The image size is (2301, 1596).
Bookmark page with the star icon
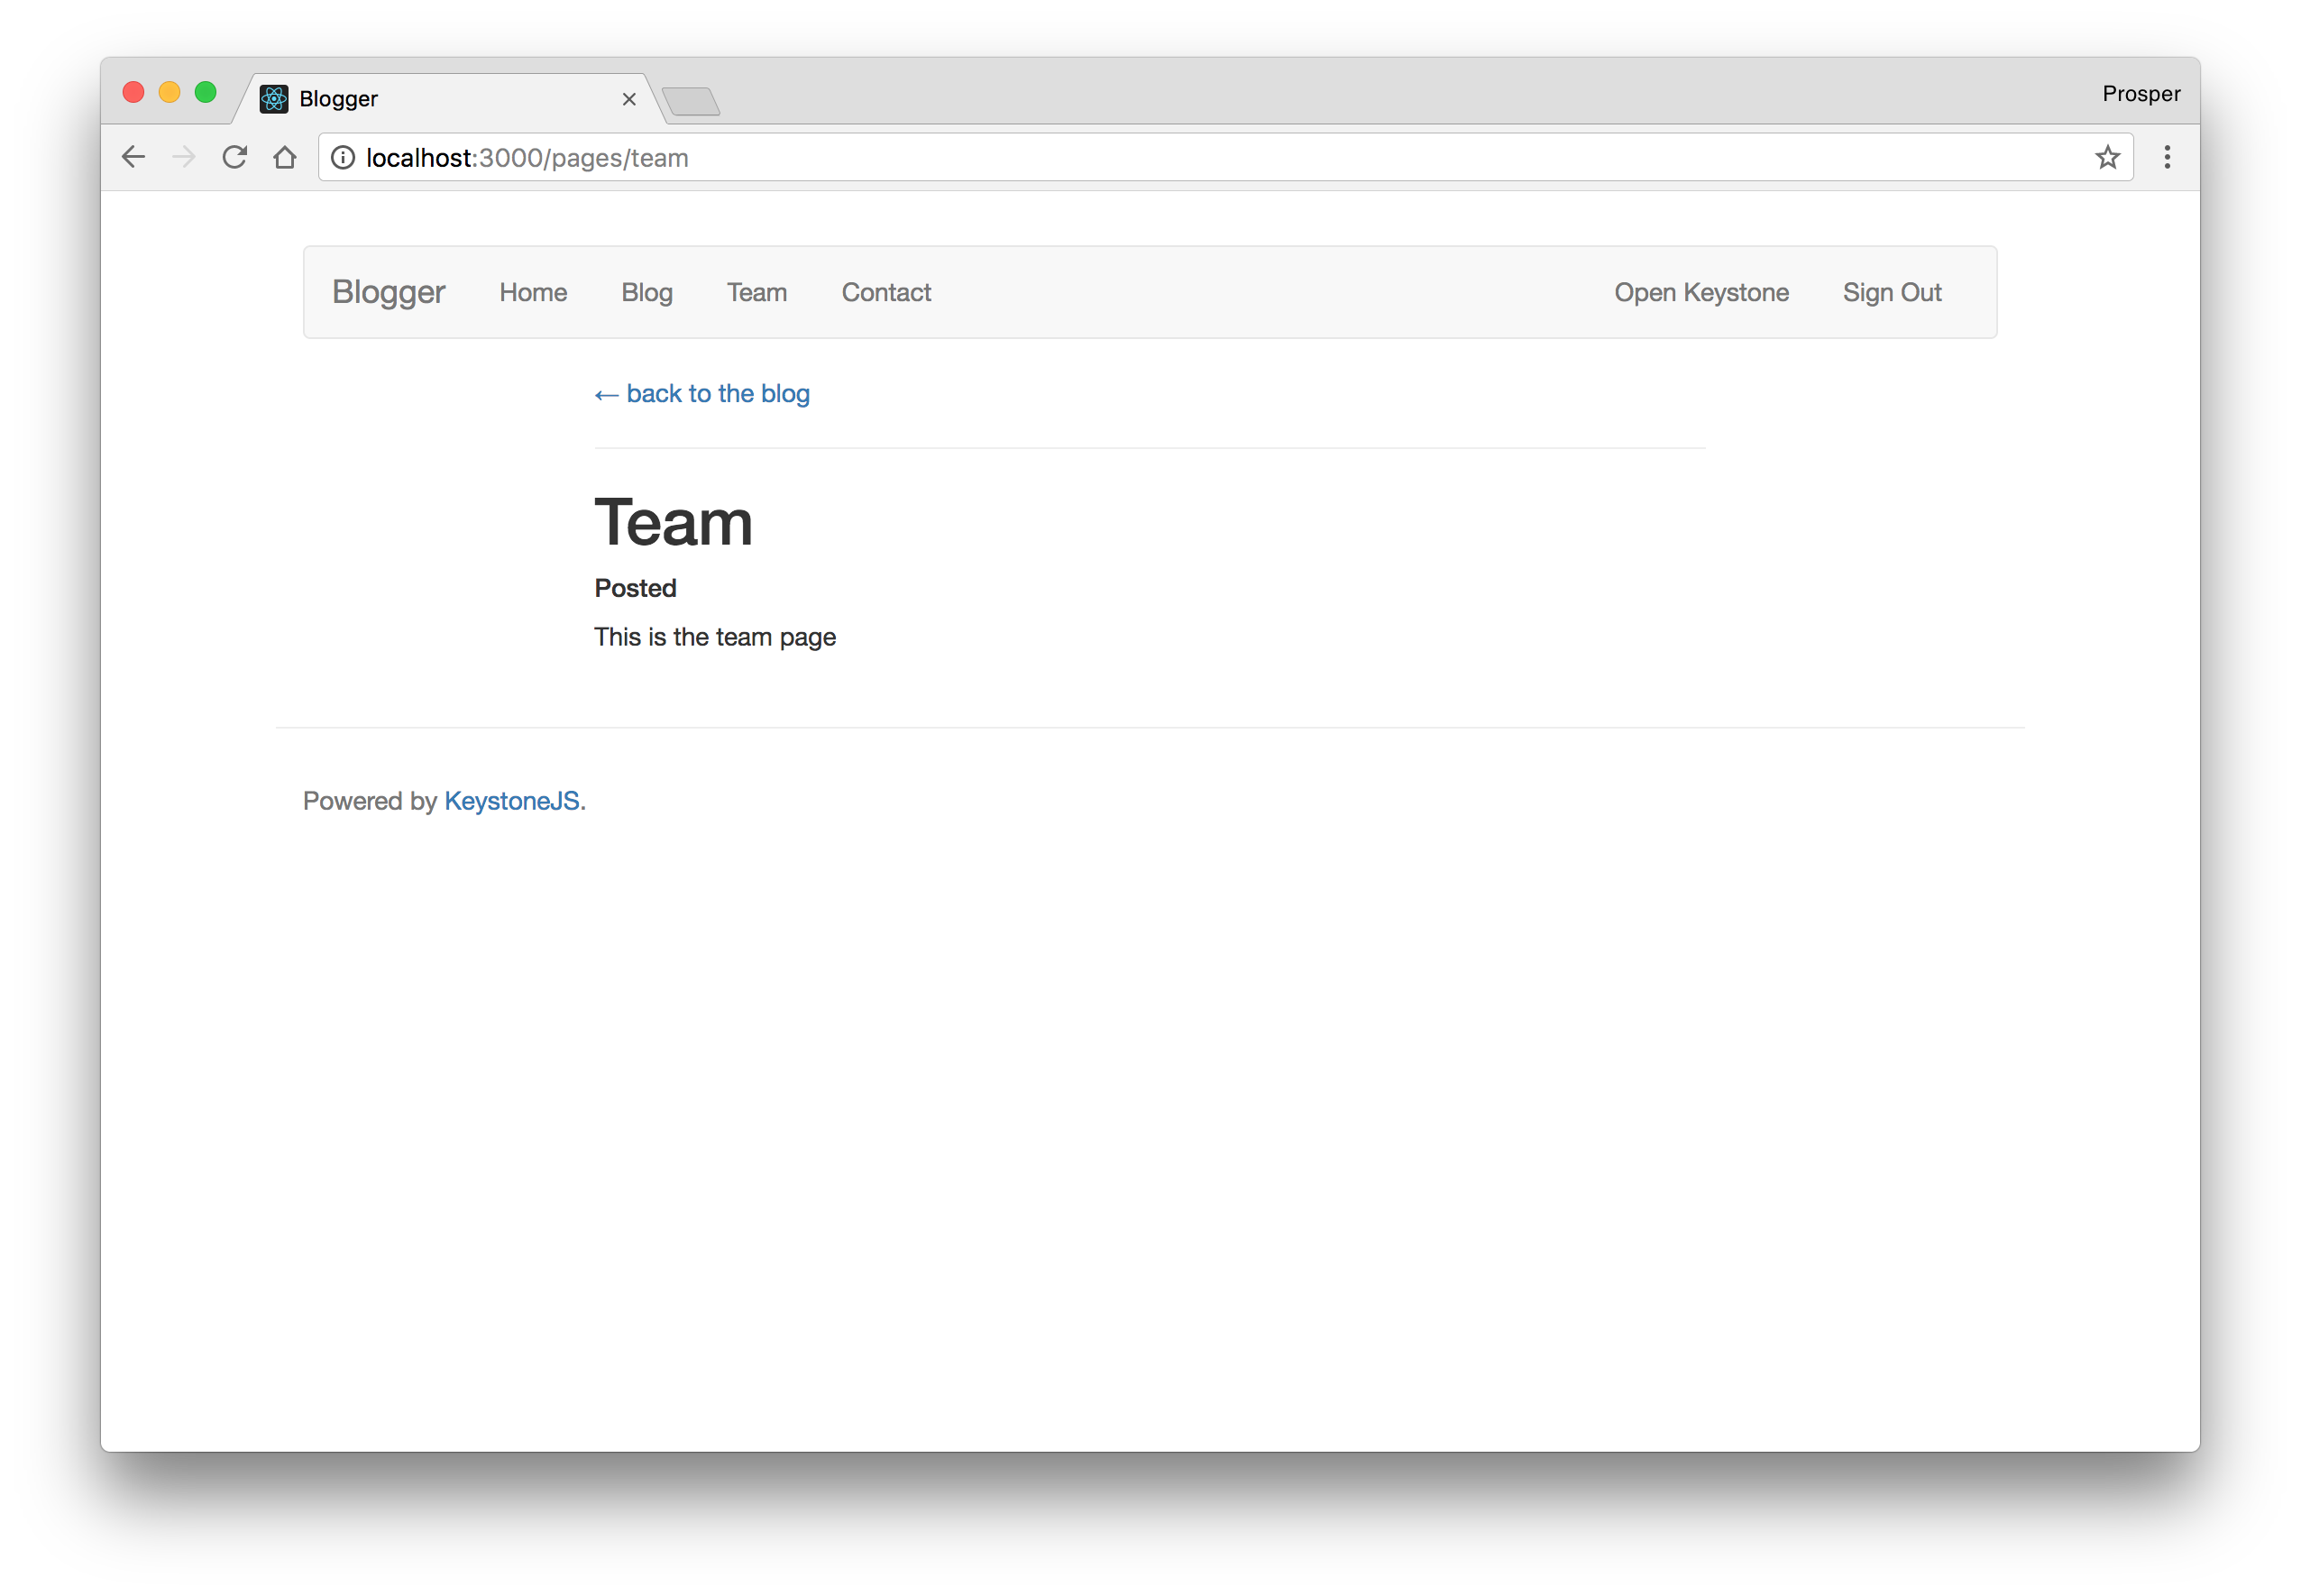(x=2107, y=157)
